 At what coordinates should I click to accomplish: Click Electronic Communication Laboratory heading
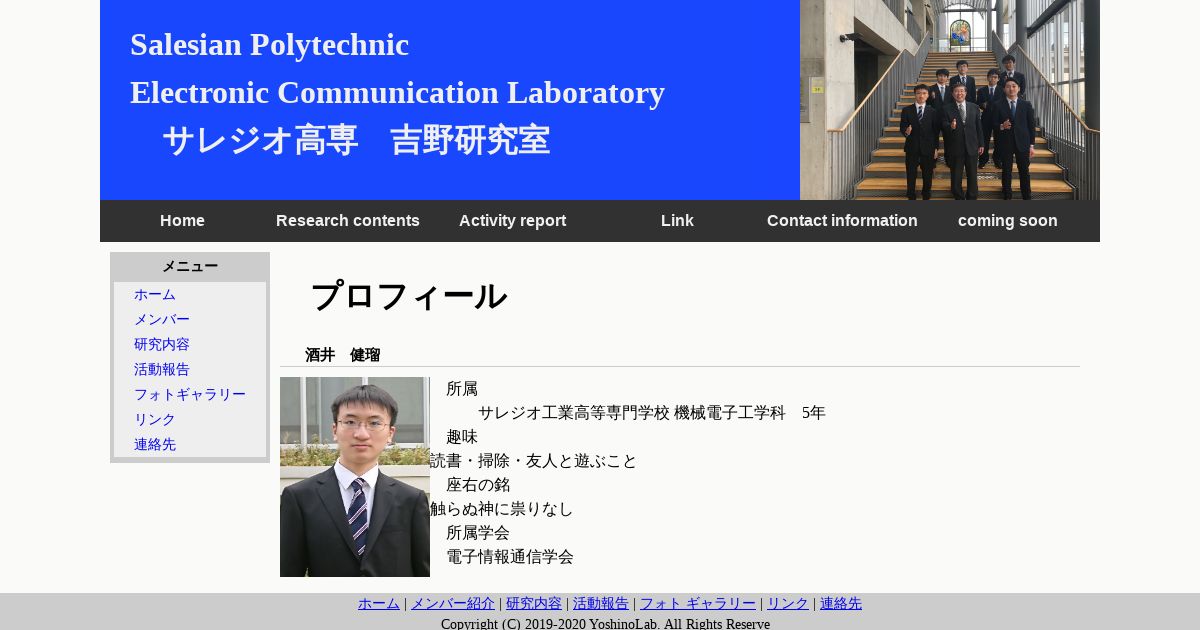(397, 93)
